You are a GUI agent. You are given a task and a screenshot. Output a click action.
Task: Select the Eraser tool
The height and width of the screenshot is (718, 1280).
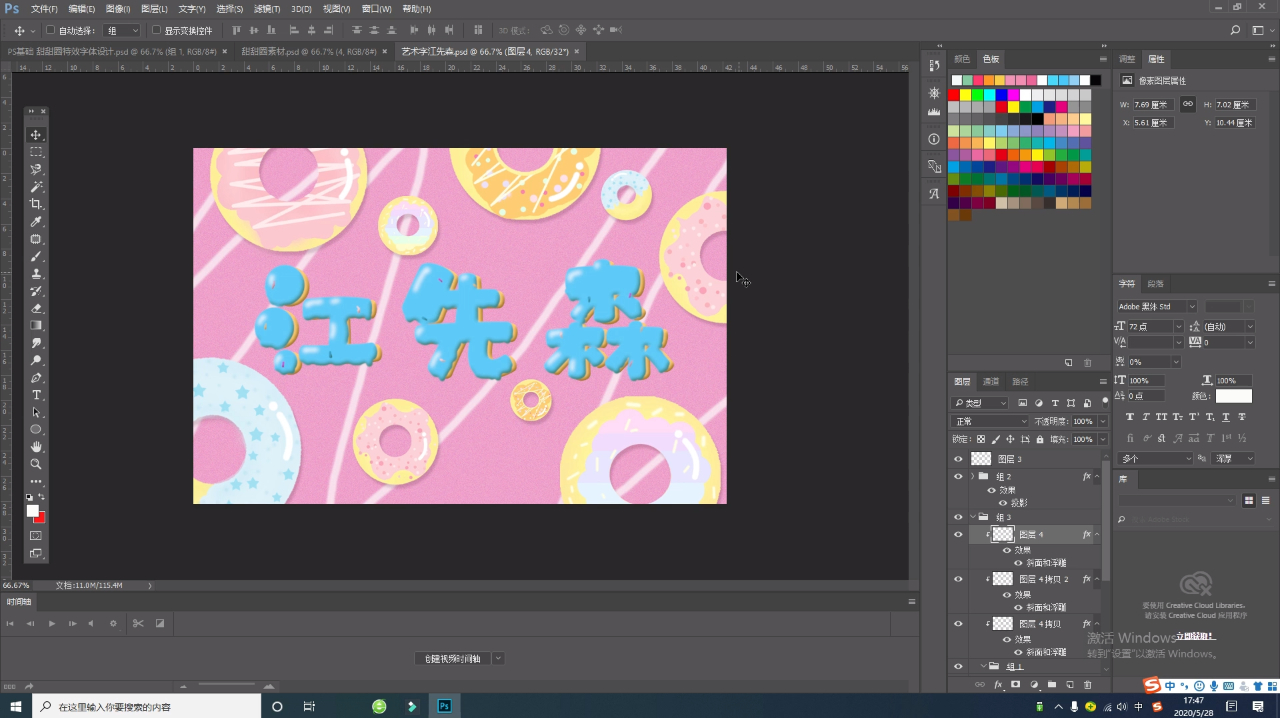[x=36, y=308]
